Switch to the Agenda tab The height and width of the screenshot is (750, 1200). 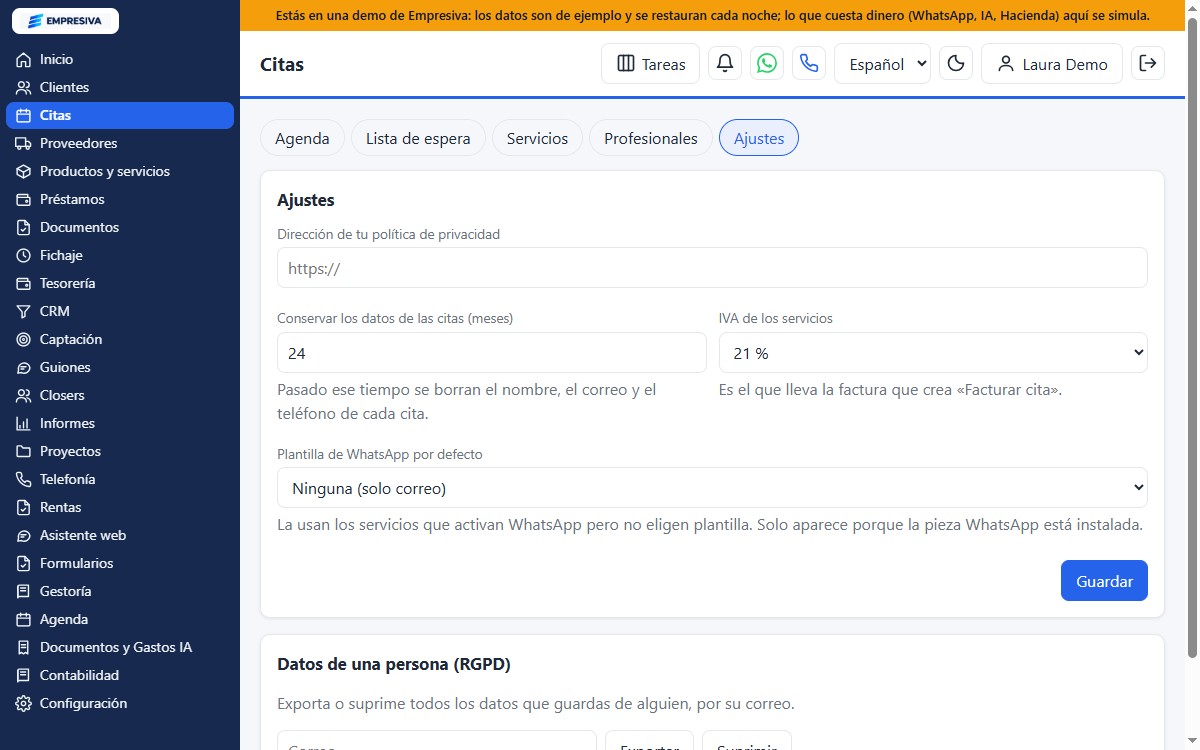pos(302,138)
